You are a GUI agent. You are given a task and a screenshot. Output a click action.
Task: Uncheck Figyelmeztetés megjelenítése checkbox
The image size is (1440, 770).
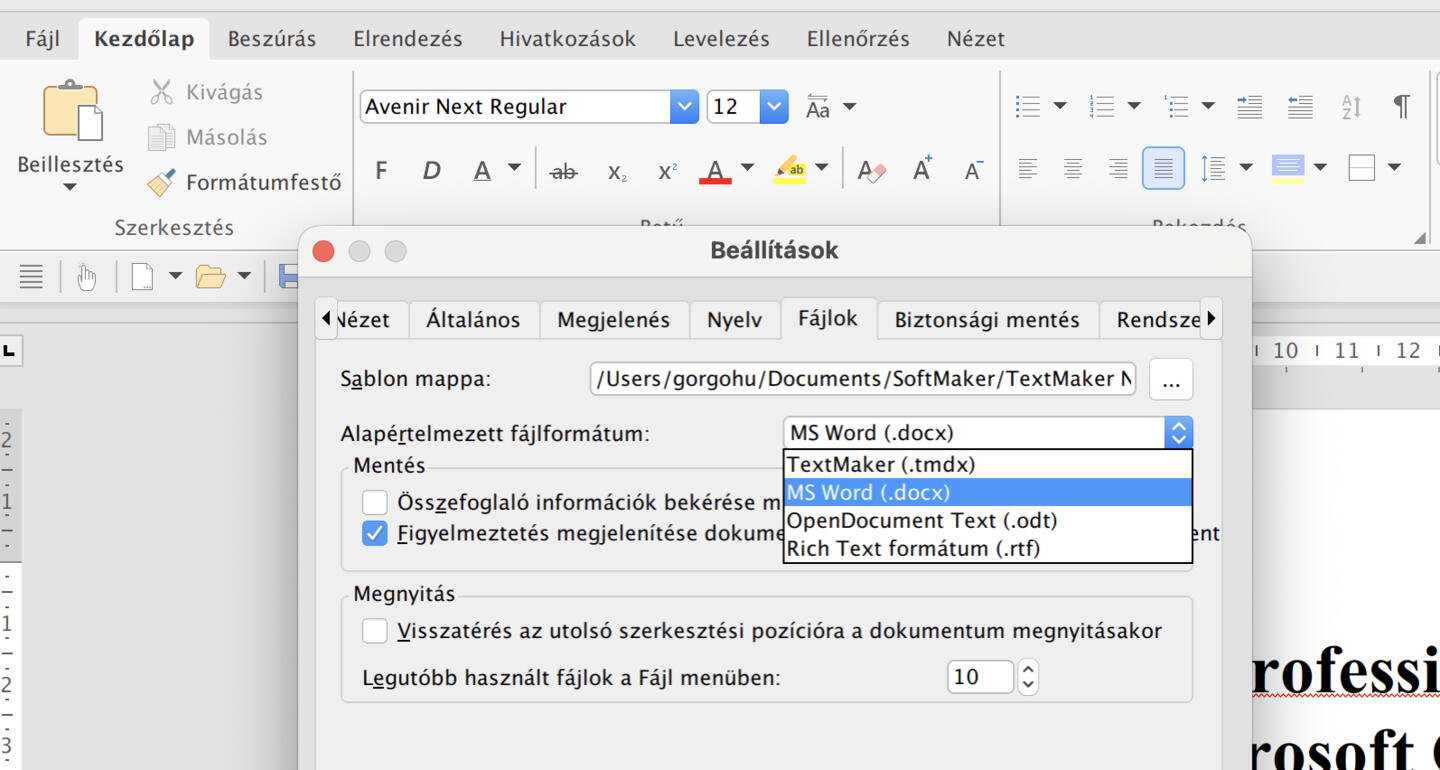click(x=375, y=533)
